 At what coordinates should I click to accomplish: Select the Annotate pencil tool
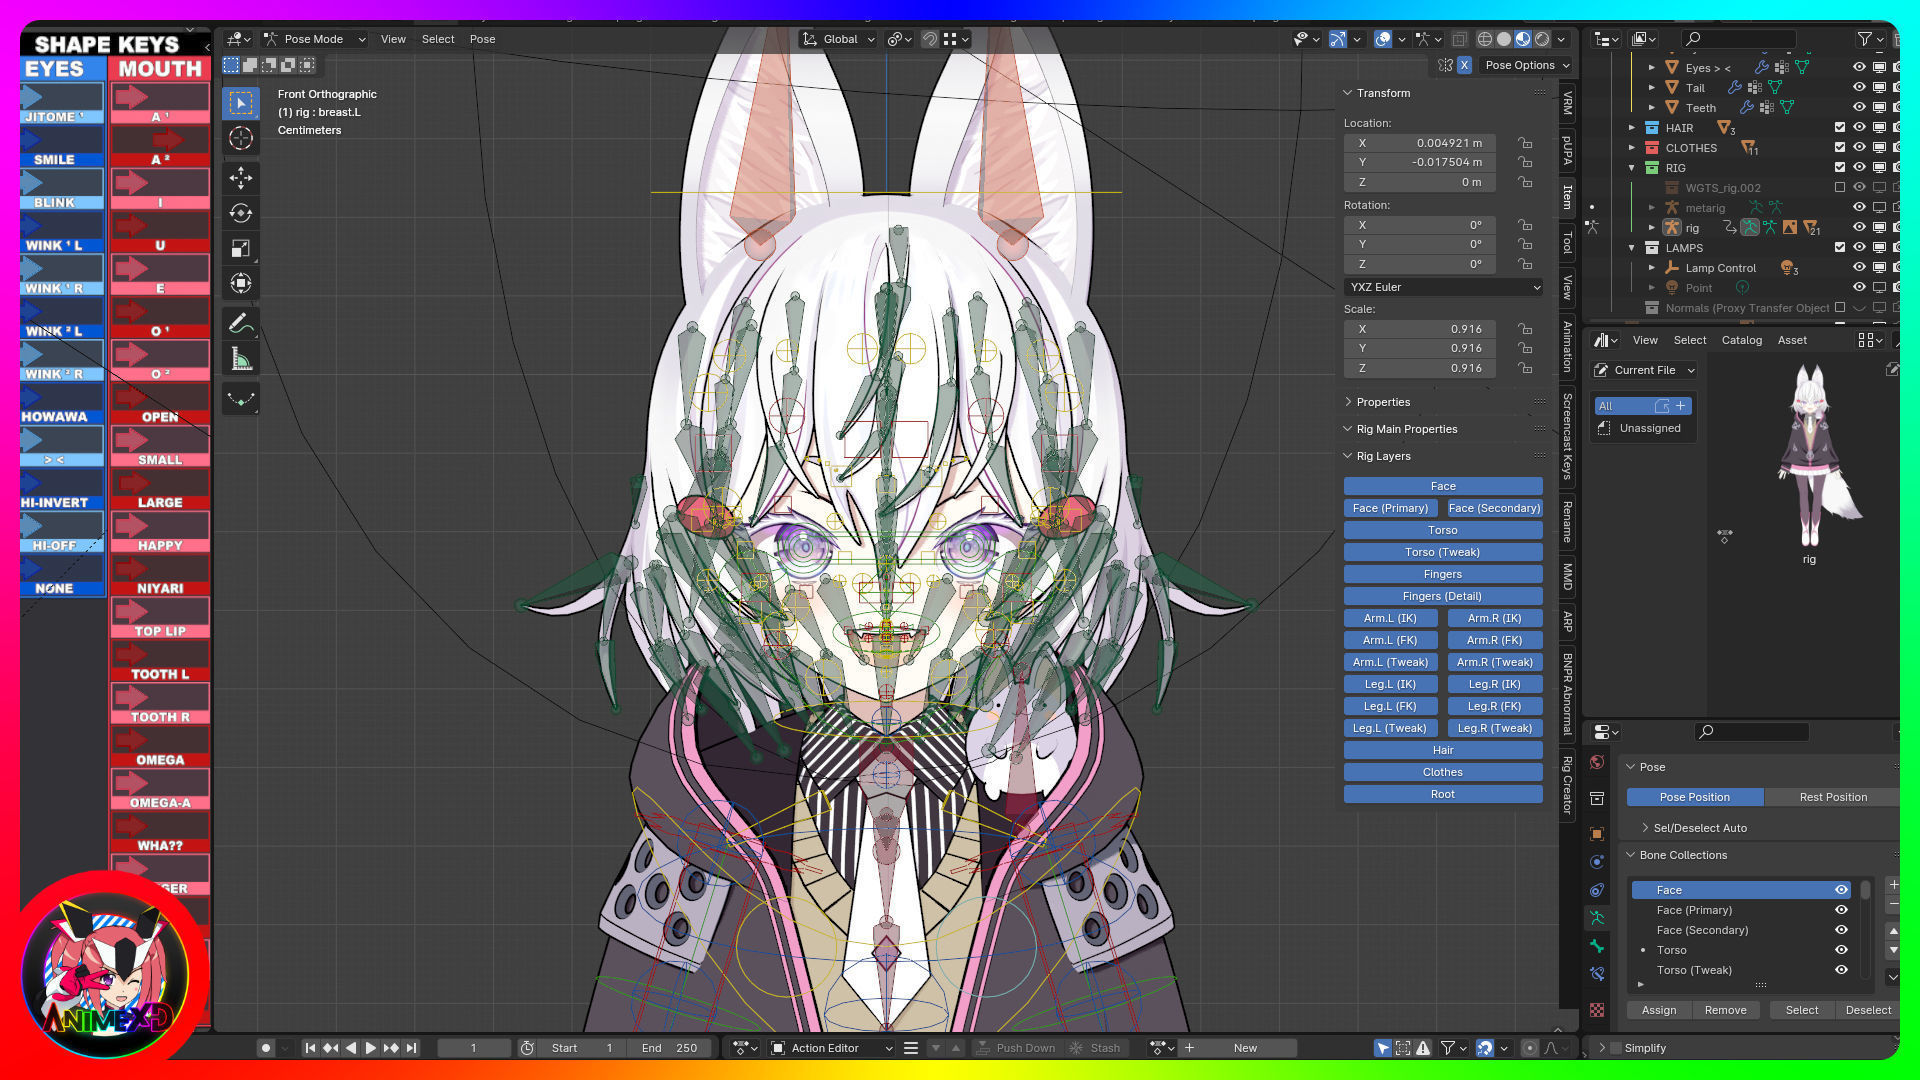[241, 324]
